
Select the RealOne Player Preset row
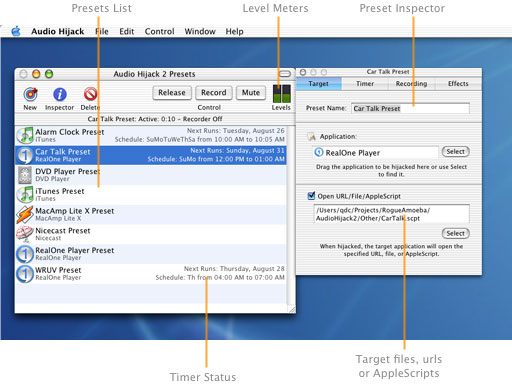tap(151, 254)
